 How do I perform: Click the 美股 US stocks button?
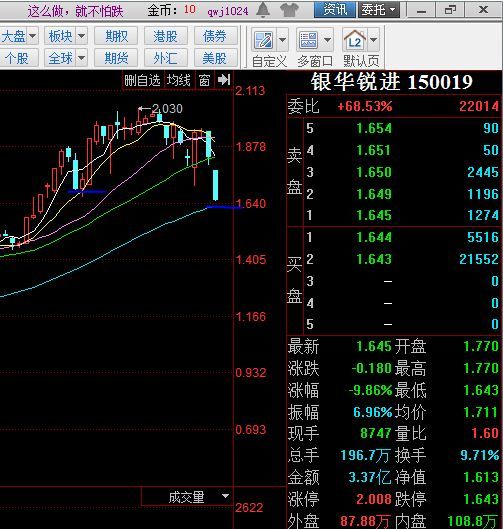pos(215,58)
